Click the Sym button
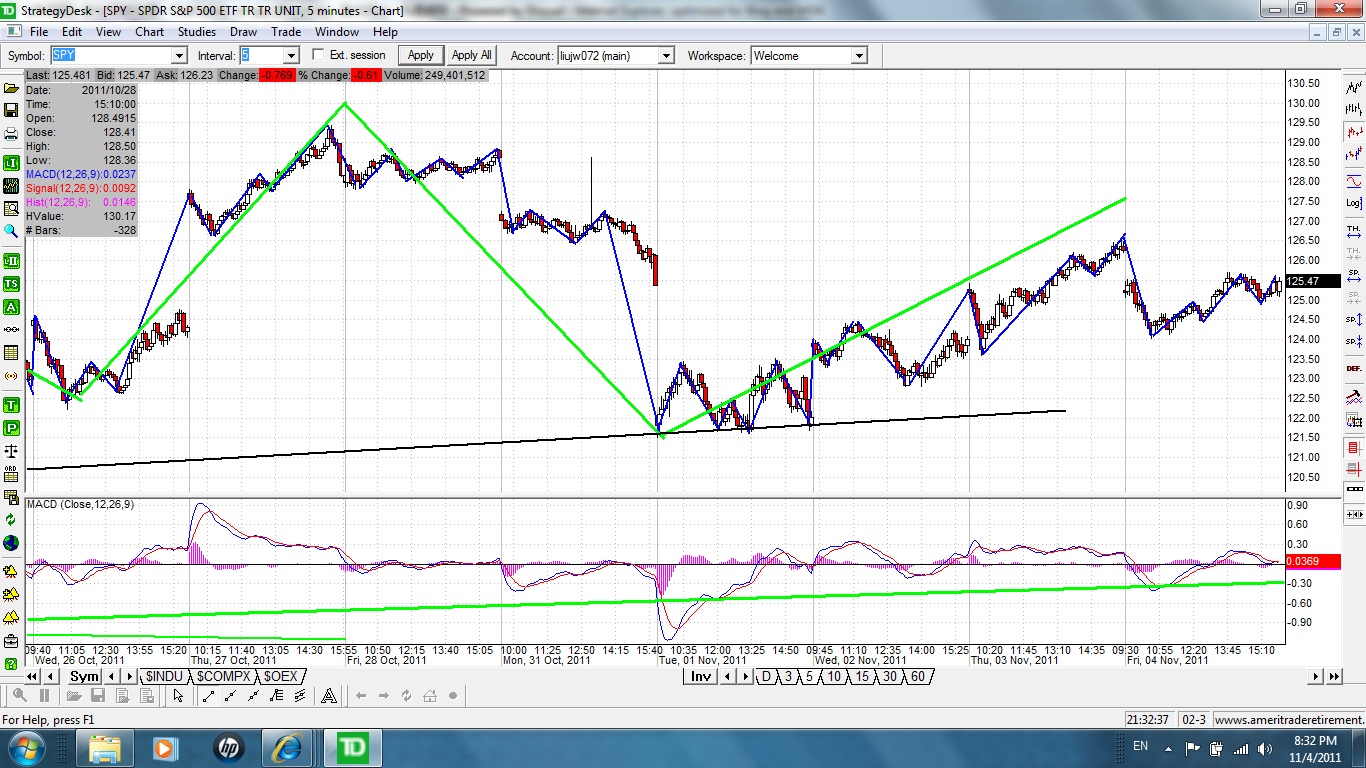1366x768 pixels. tap(85, 677)
